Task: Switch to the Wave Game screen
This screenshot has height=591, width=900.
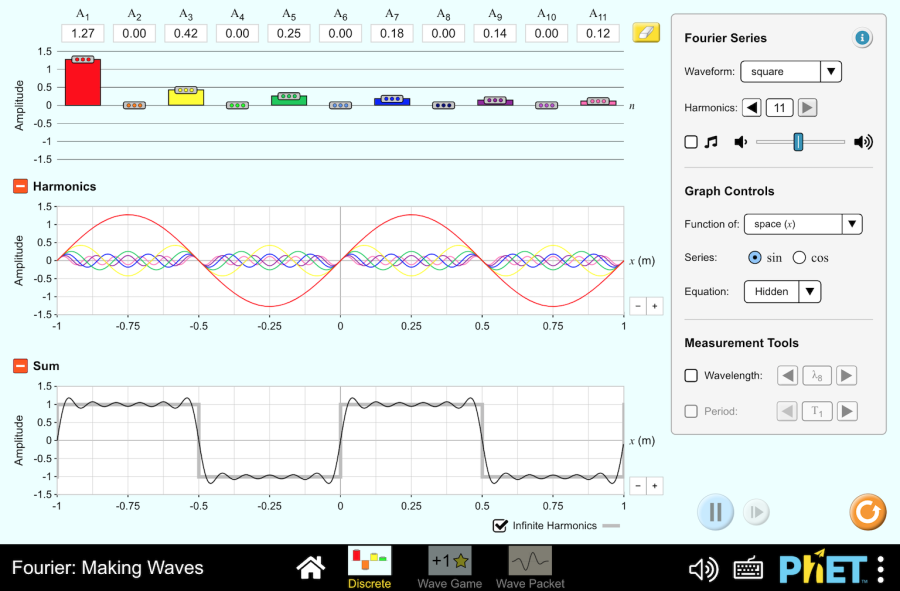Action: (449, 568)
